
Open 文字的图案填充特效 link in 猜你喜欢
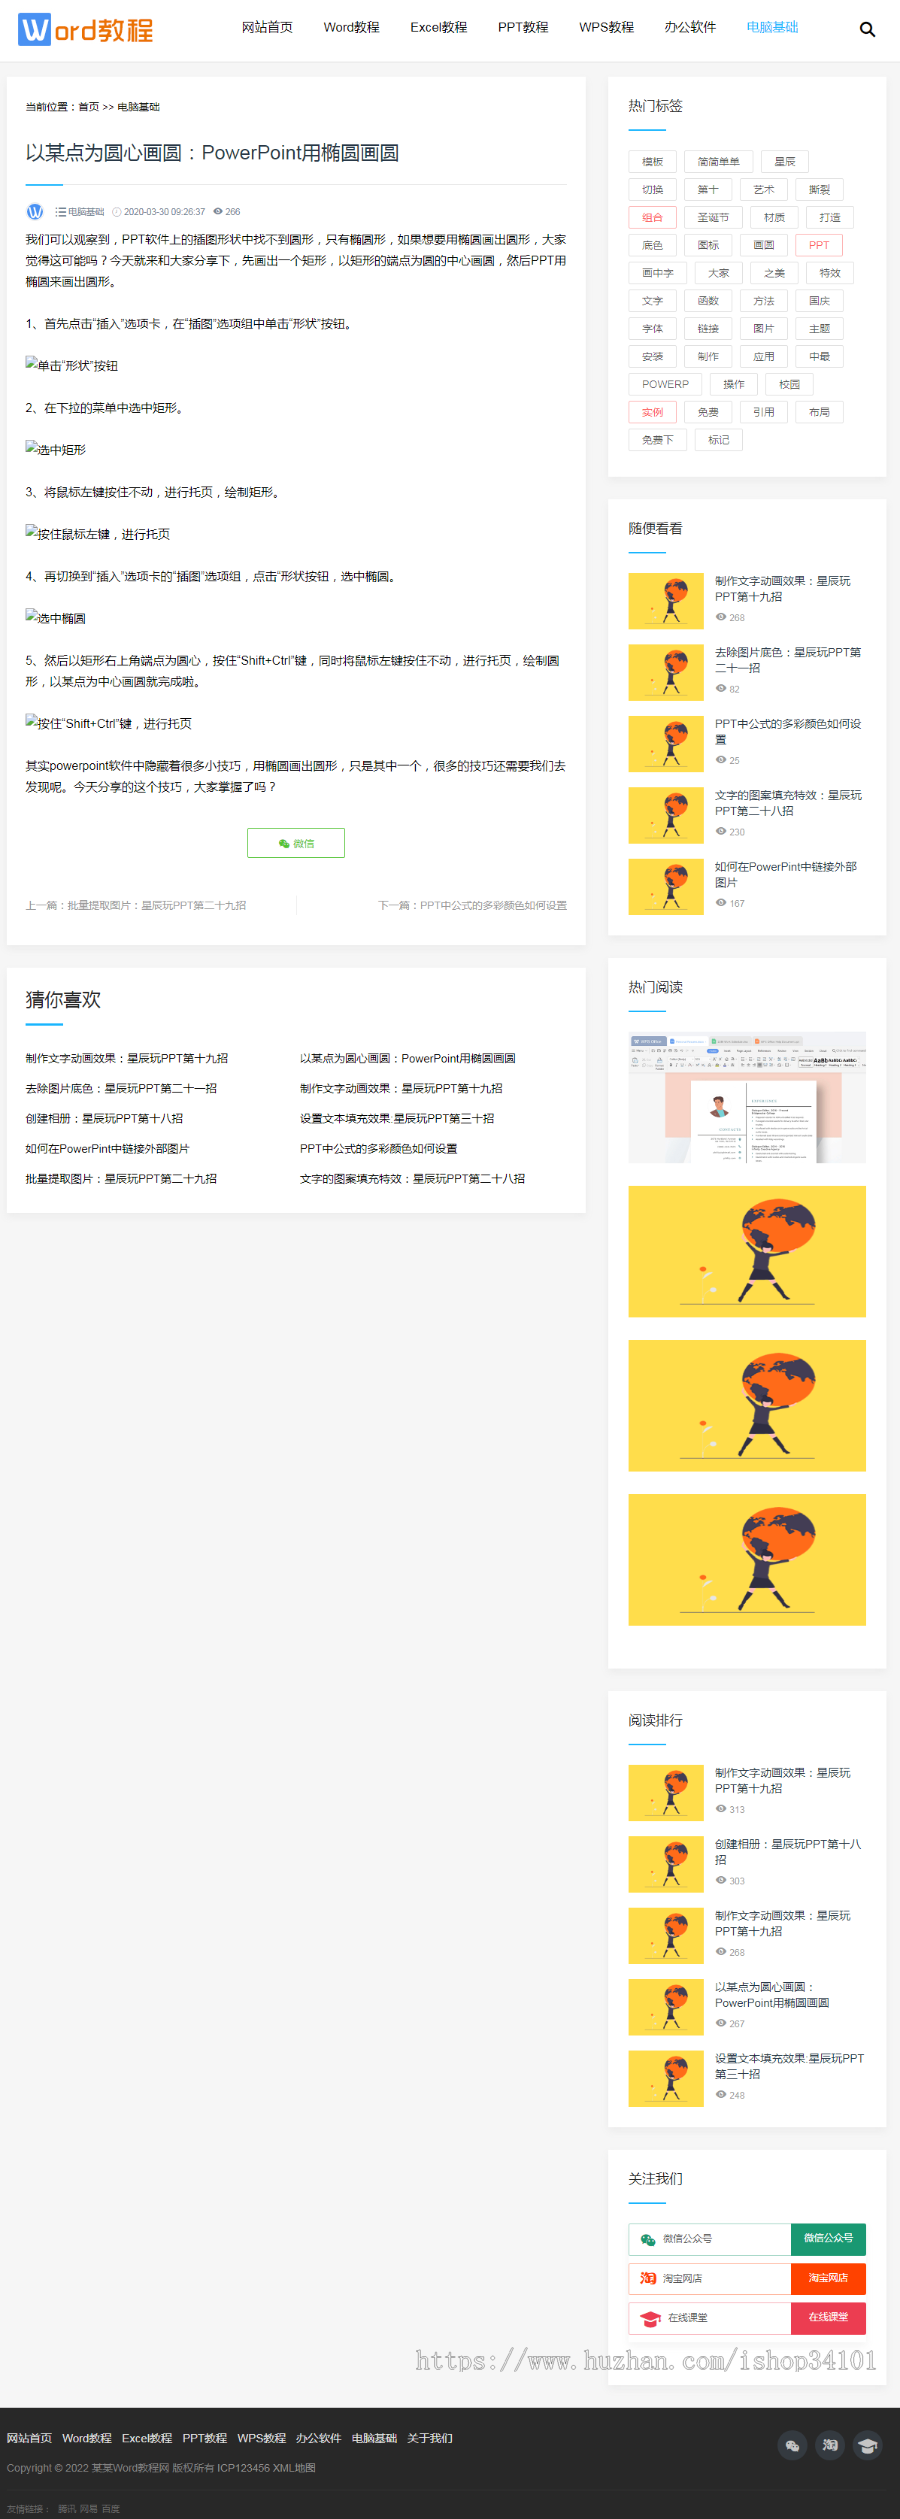[412, 1179]
